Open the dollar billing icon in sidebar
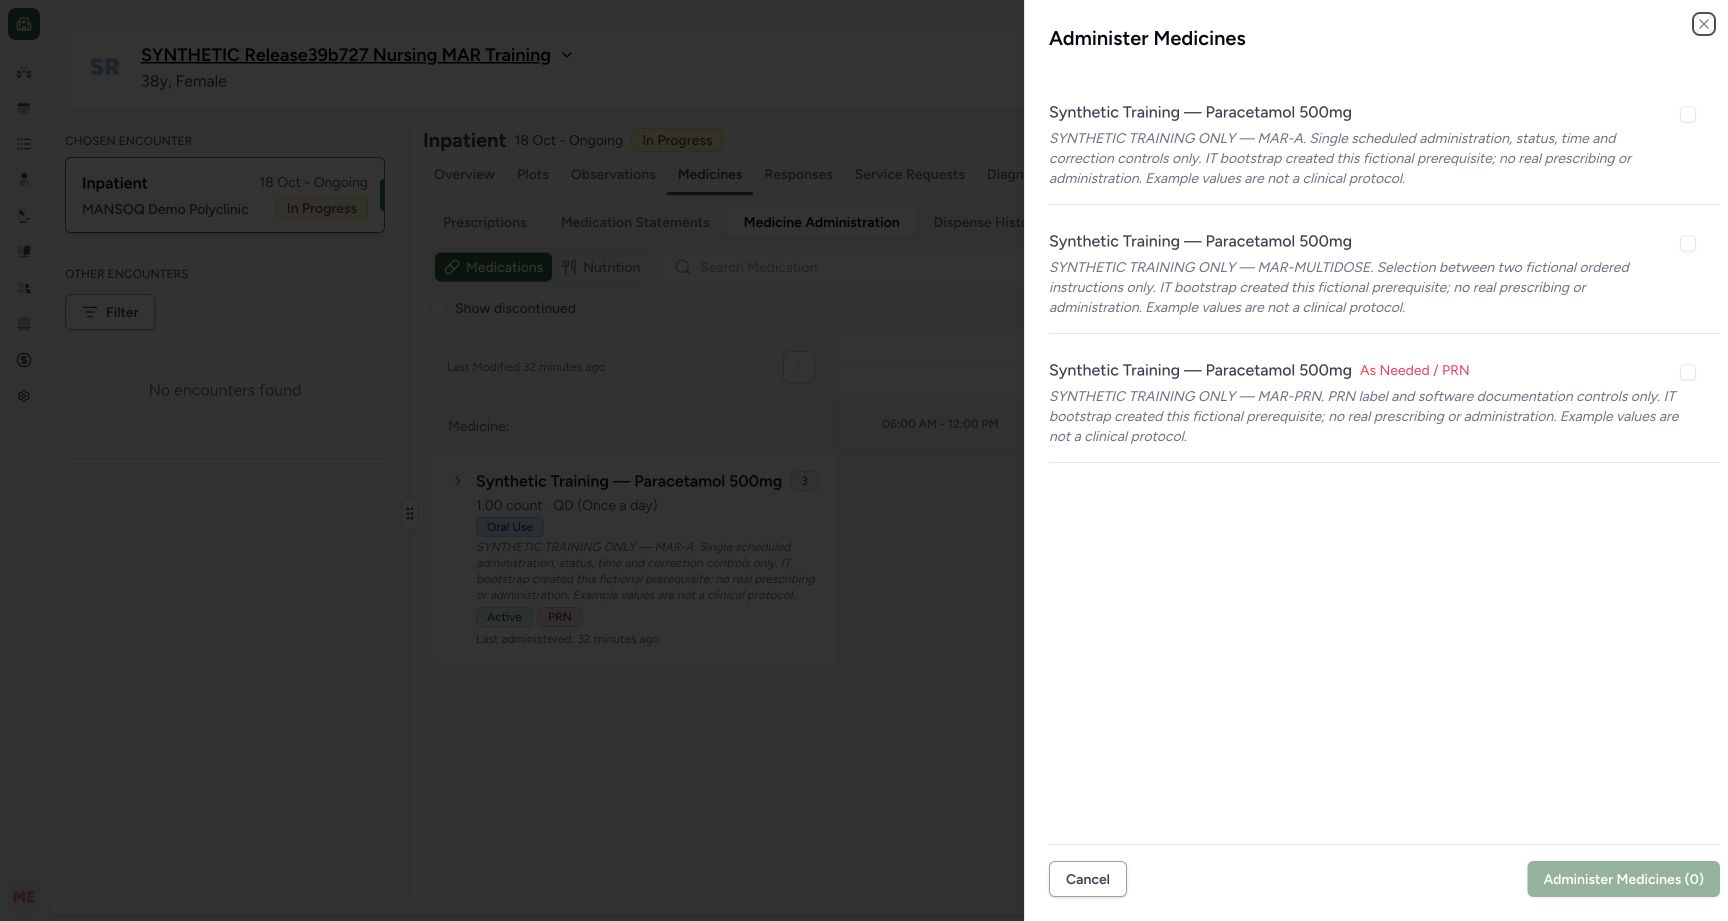Screen dimensions: 1728x921 (24, 360)
